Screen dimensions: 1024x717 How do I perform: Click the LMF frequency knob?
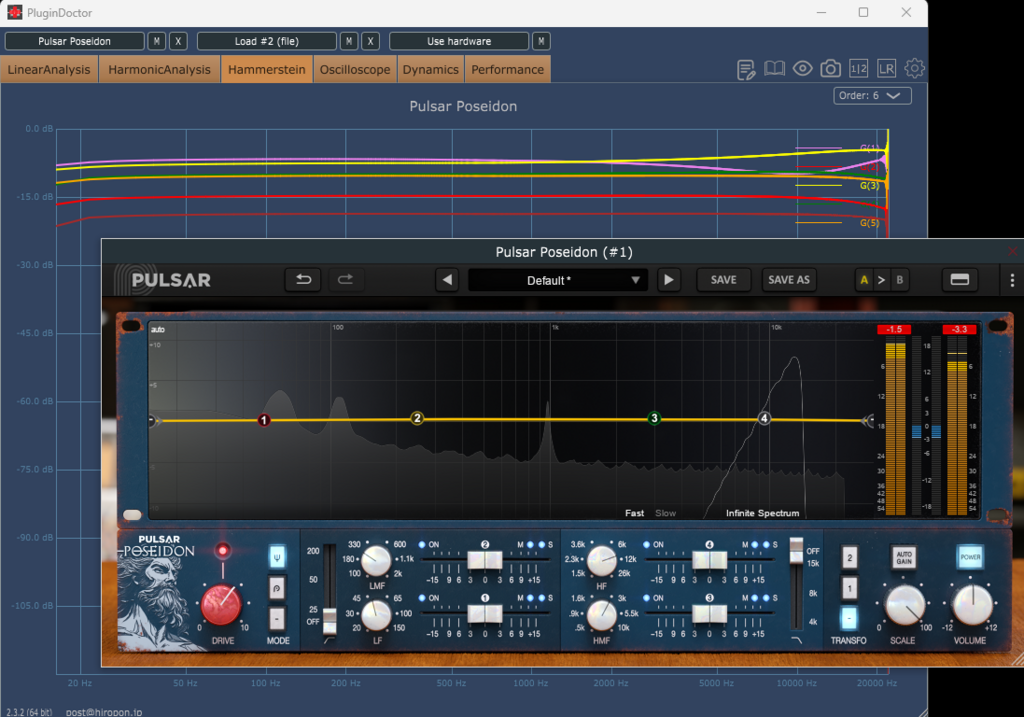click(x=376, y=561)
